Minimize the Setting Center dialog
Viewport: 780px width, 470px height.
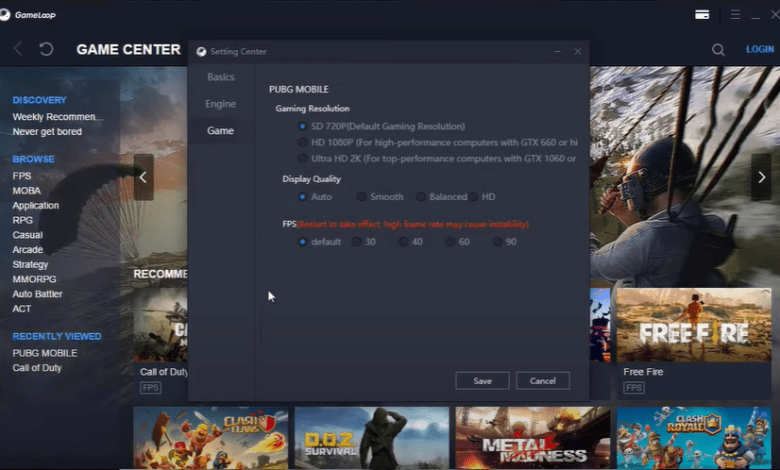coord(557,51)
